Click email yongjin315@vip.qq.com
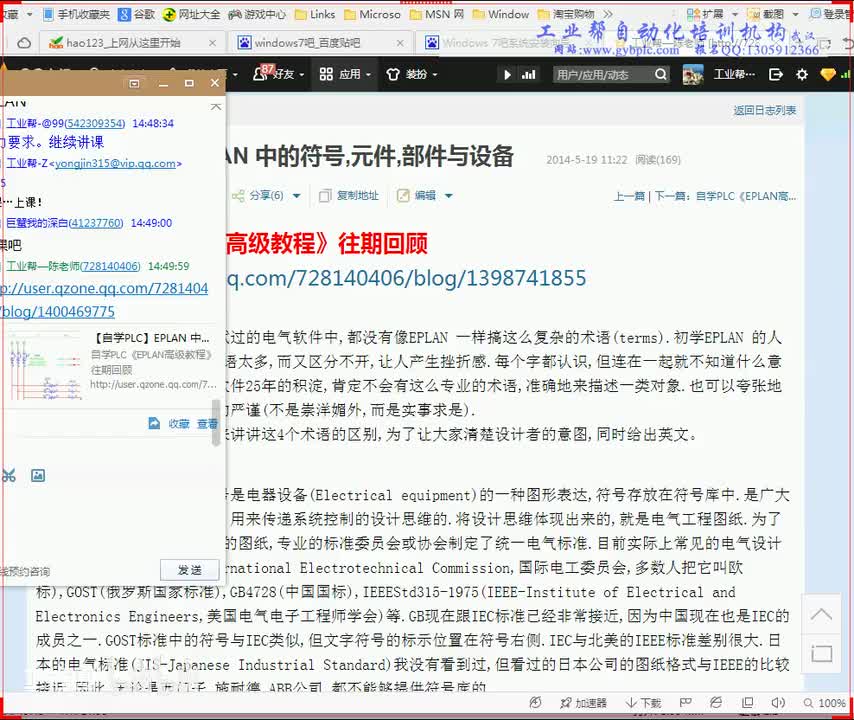Viewport: 854px width, 720px height. (x=115, y=163)
